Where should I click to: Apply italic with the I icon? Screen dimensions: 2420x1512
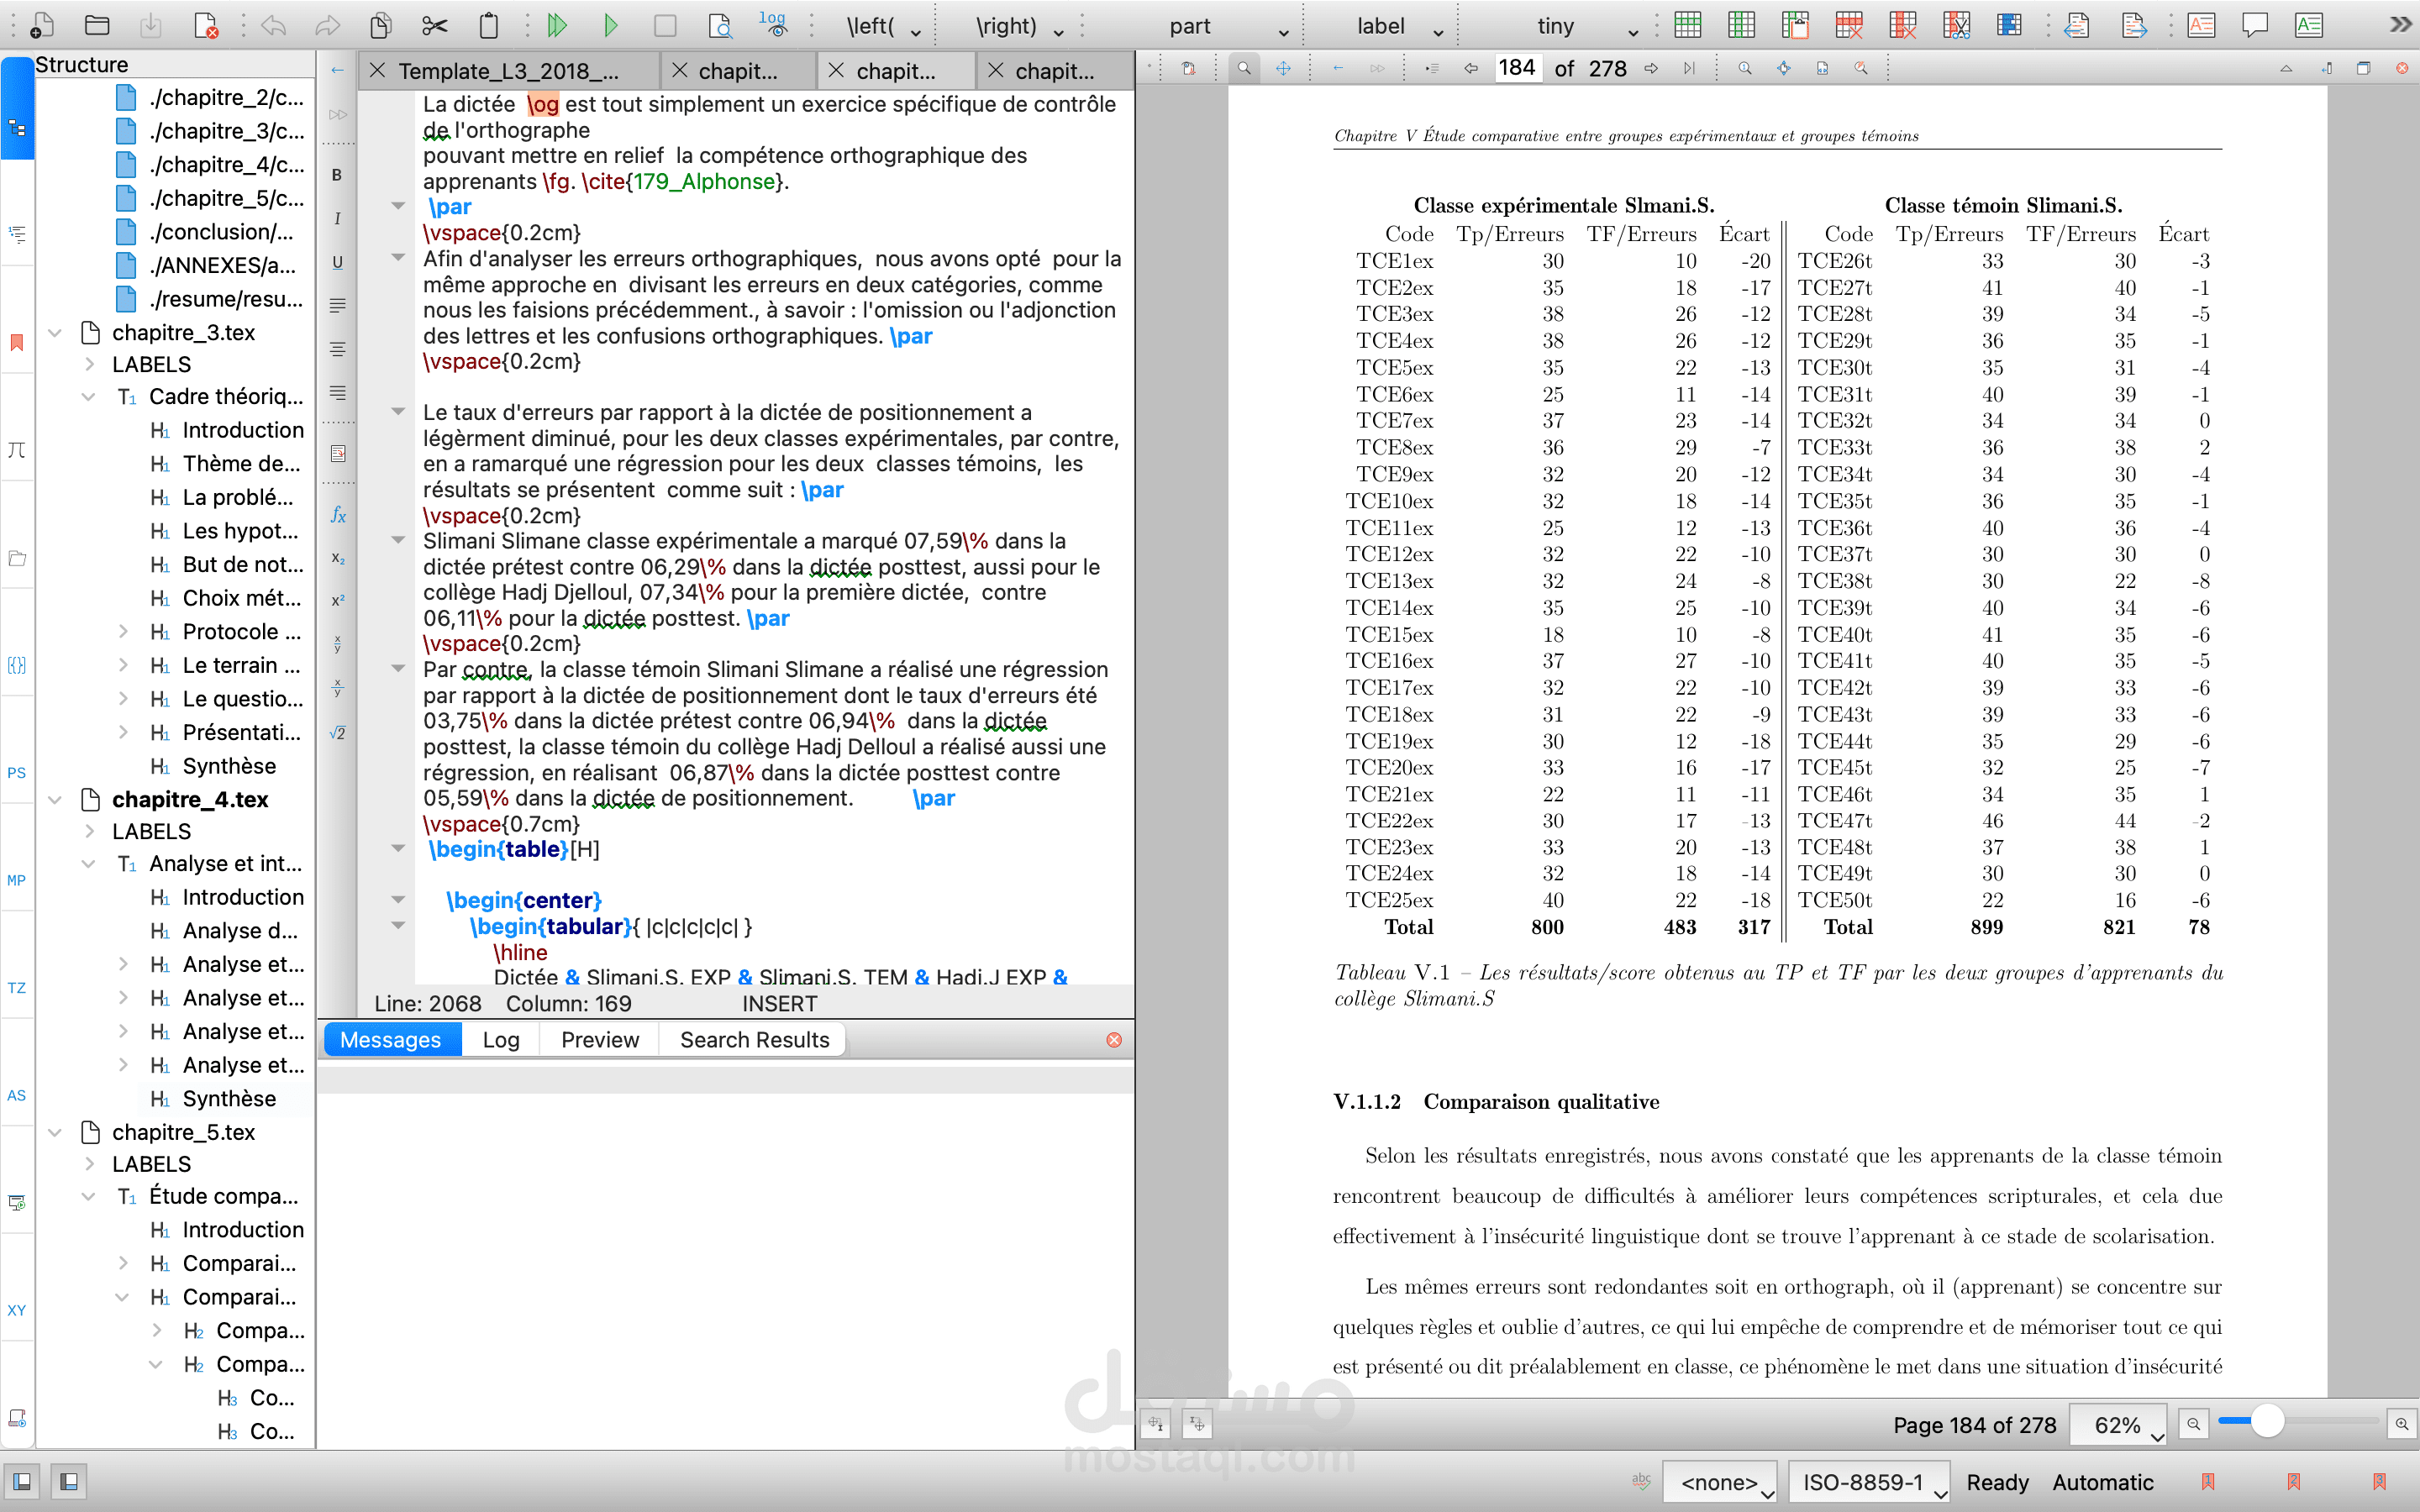click(337, 219)
